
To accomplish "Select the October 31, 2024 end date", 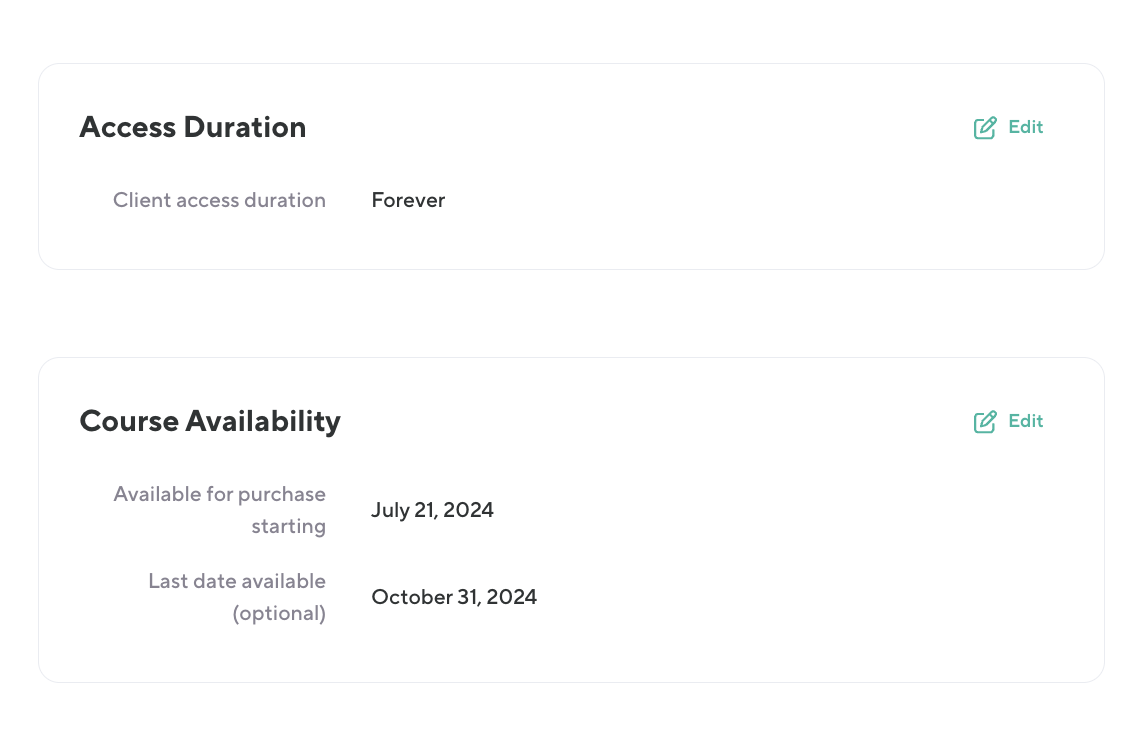I will 454,597.
